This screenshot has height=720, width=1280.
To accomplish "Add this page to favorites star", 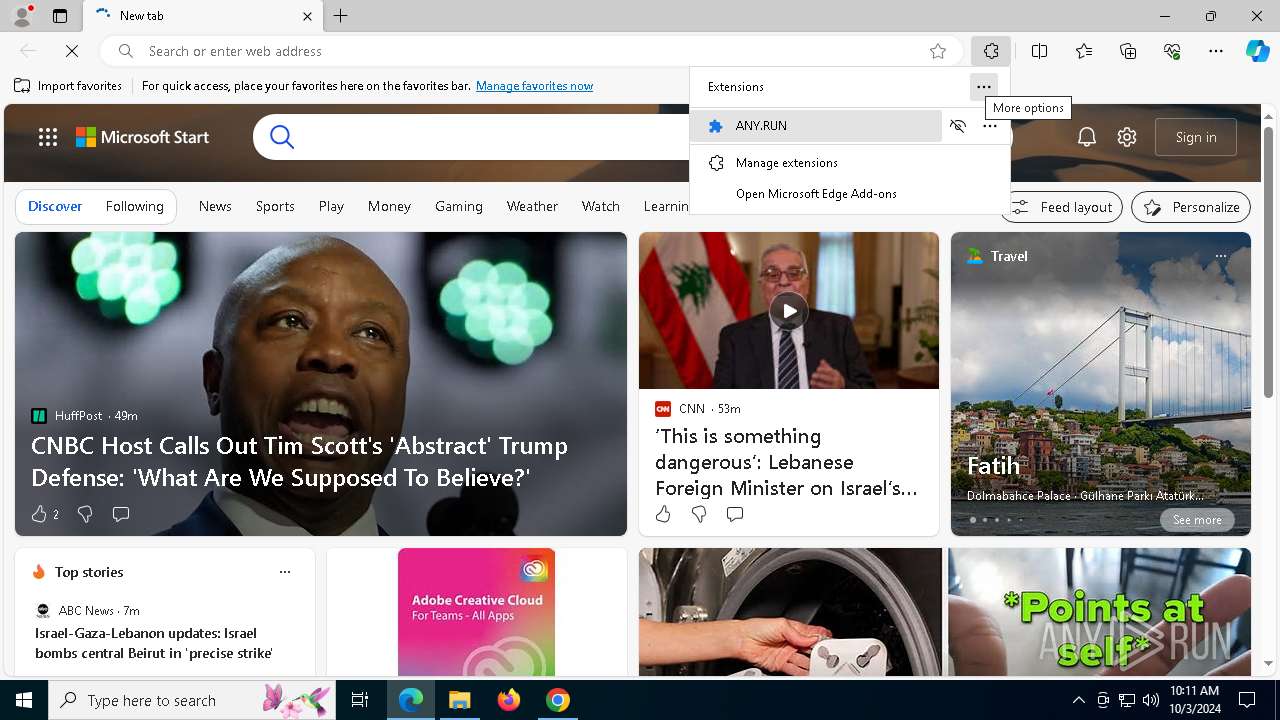I will [938, 51].
